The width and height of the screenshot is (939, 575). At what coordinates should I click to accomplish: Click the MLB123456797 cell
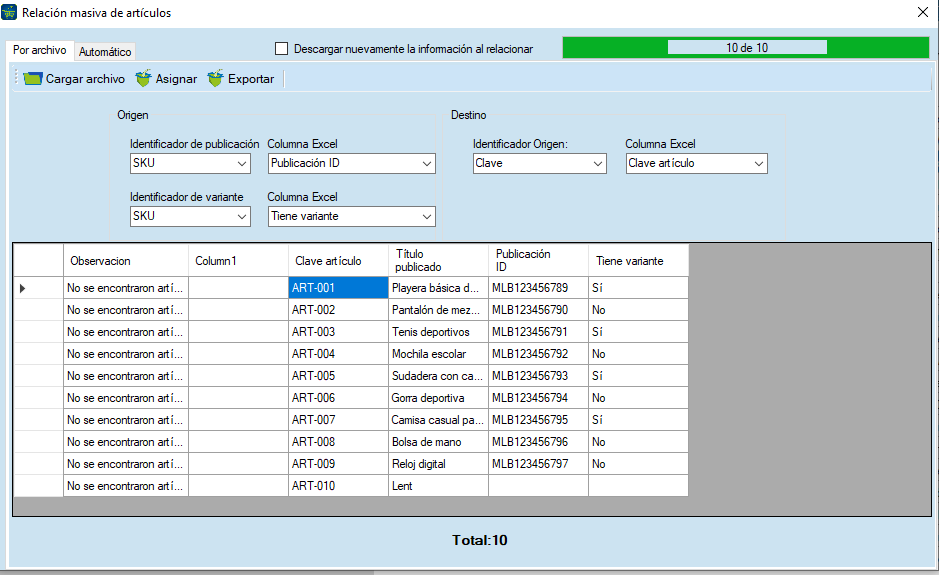(538, 464)
